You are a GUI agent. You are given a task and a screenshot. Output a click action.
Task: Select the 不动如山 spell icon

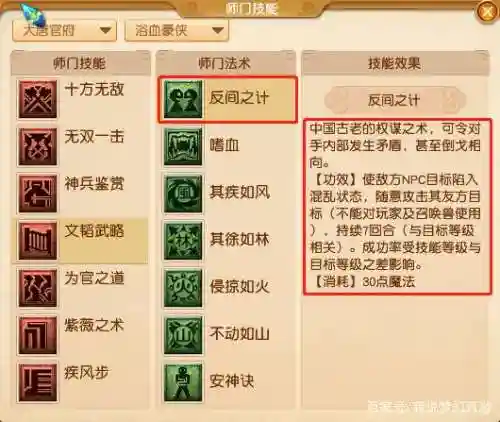point(183,335)
